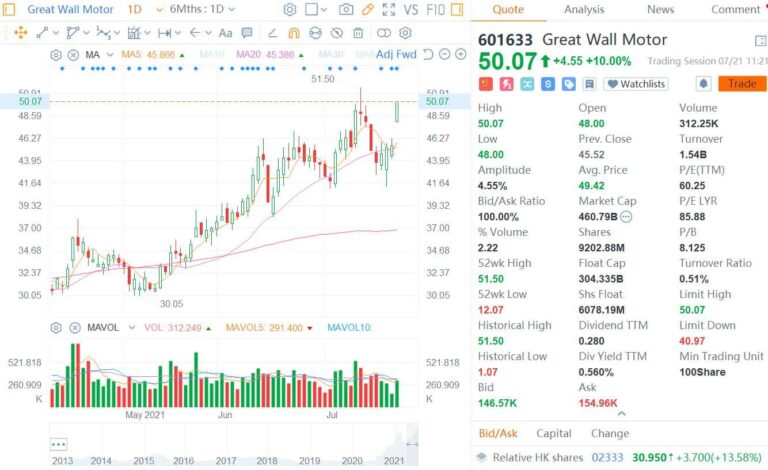The height and width of the screenshot is (470, 768).
Task: Select the polygon shape drawing tool
Action: (72, 33)
